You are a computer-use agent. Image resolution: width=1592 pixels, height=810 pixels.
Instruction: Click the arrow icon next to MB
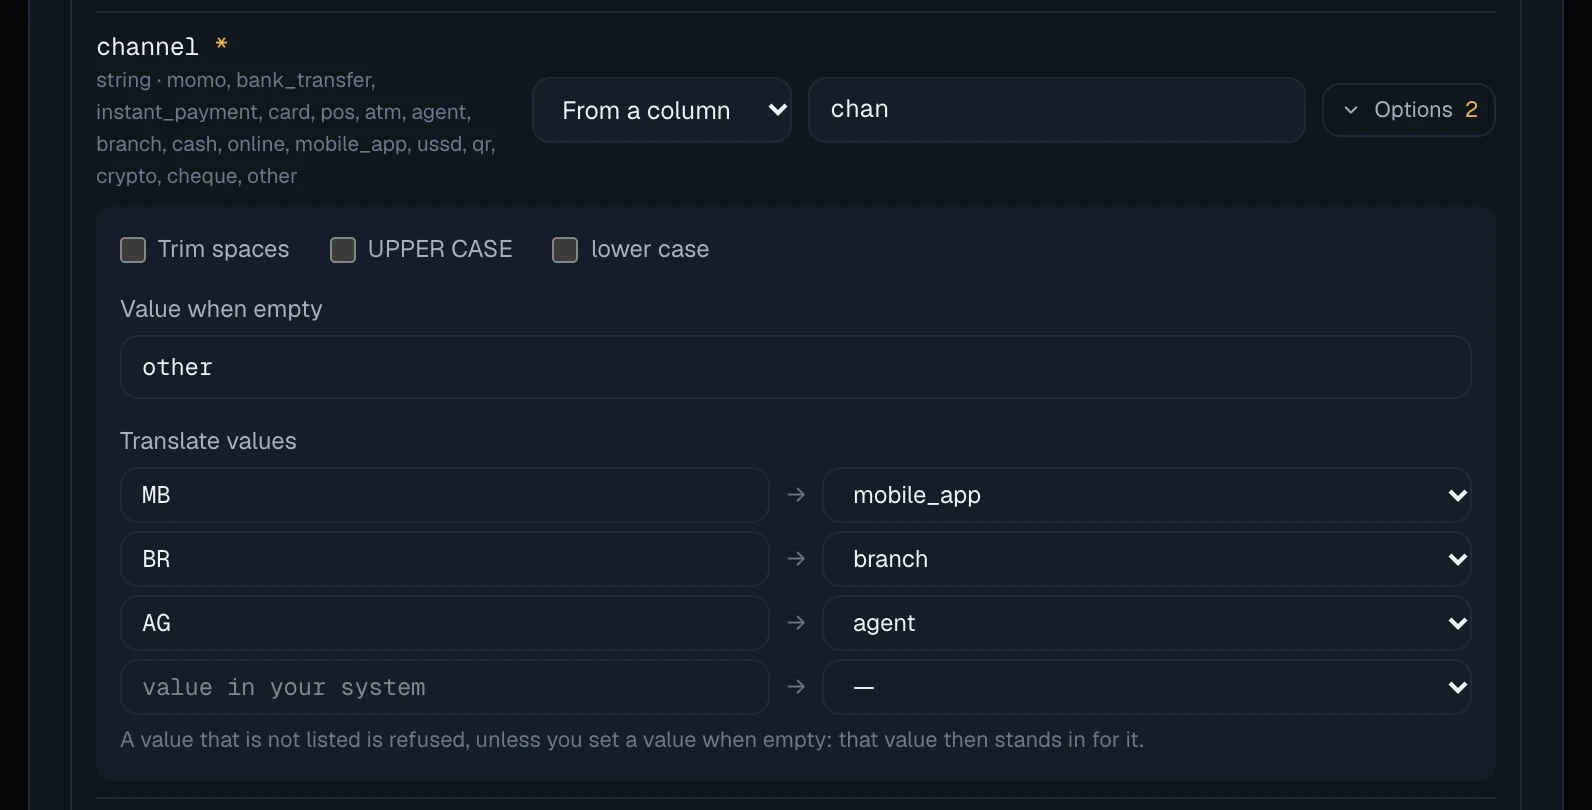pos(796,495)
